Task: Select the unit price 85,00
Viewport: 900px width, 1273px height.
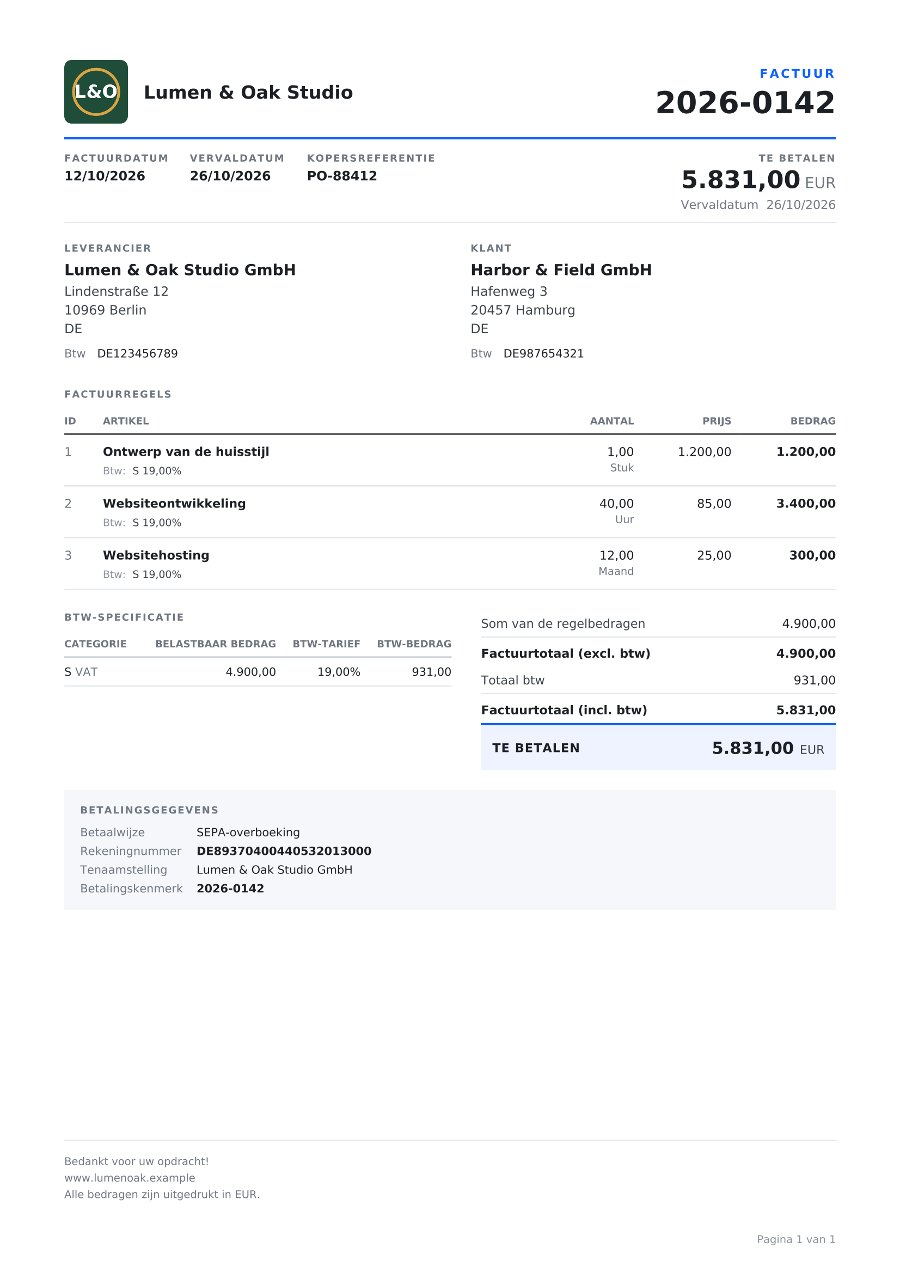Action: [x=714, y=504]
